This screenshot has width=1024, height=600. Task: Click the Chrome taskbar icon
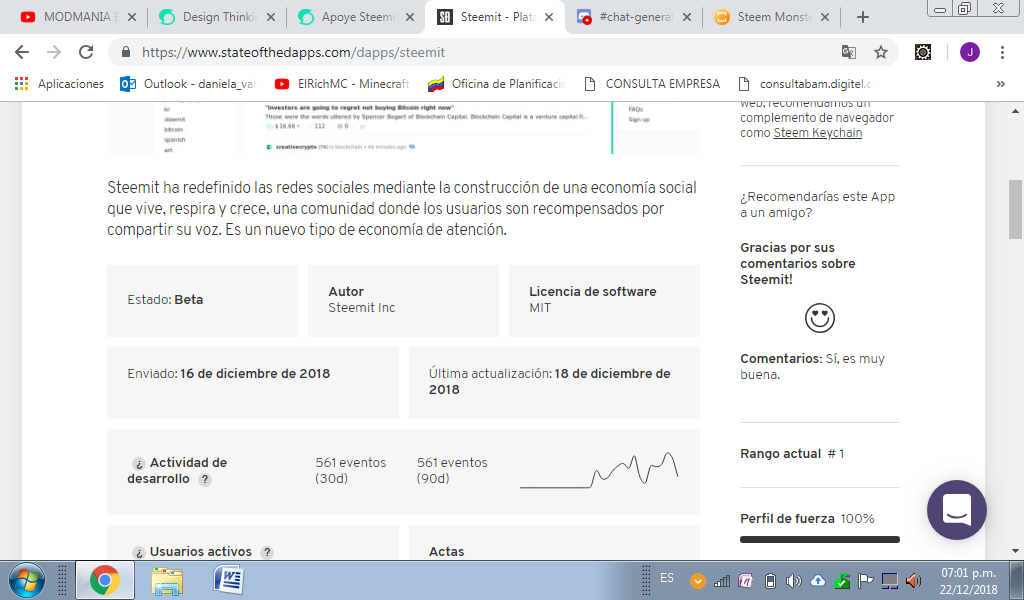(x=105, y=580)
